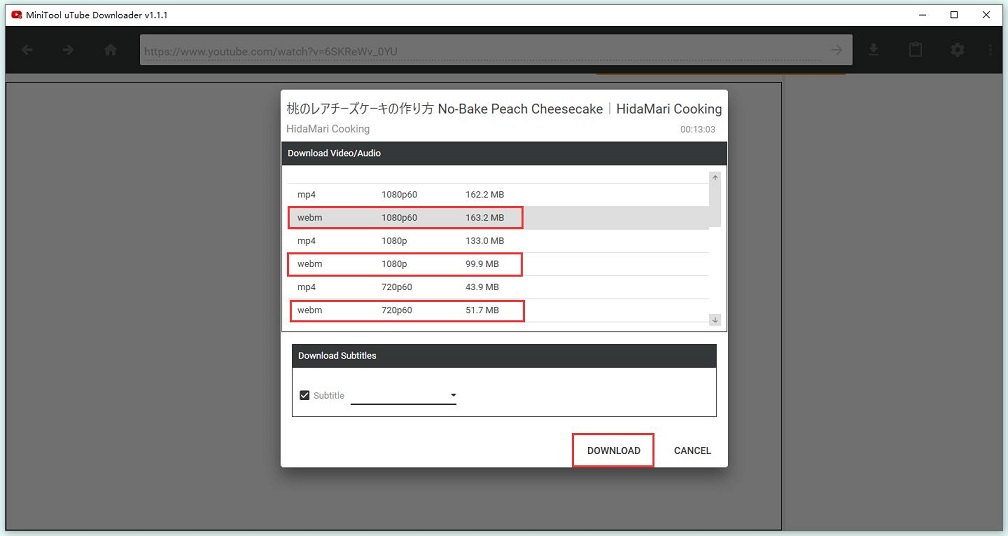1008x536 pixels.
Task: Open the home page via house icon
Action: (111, 49)
